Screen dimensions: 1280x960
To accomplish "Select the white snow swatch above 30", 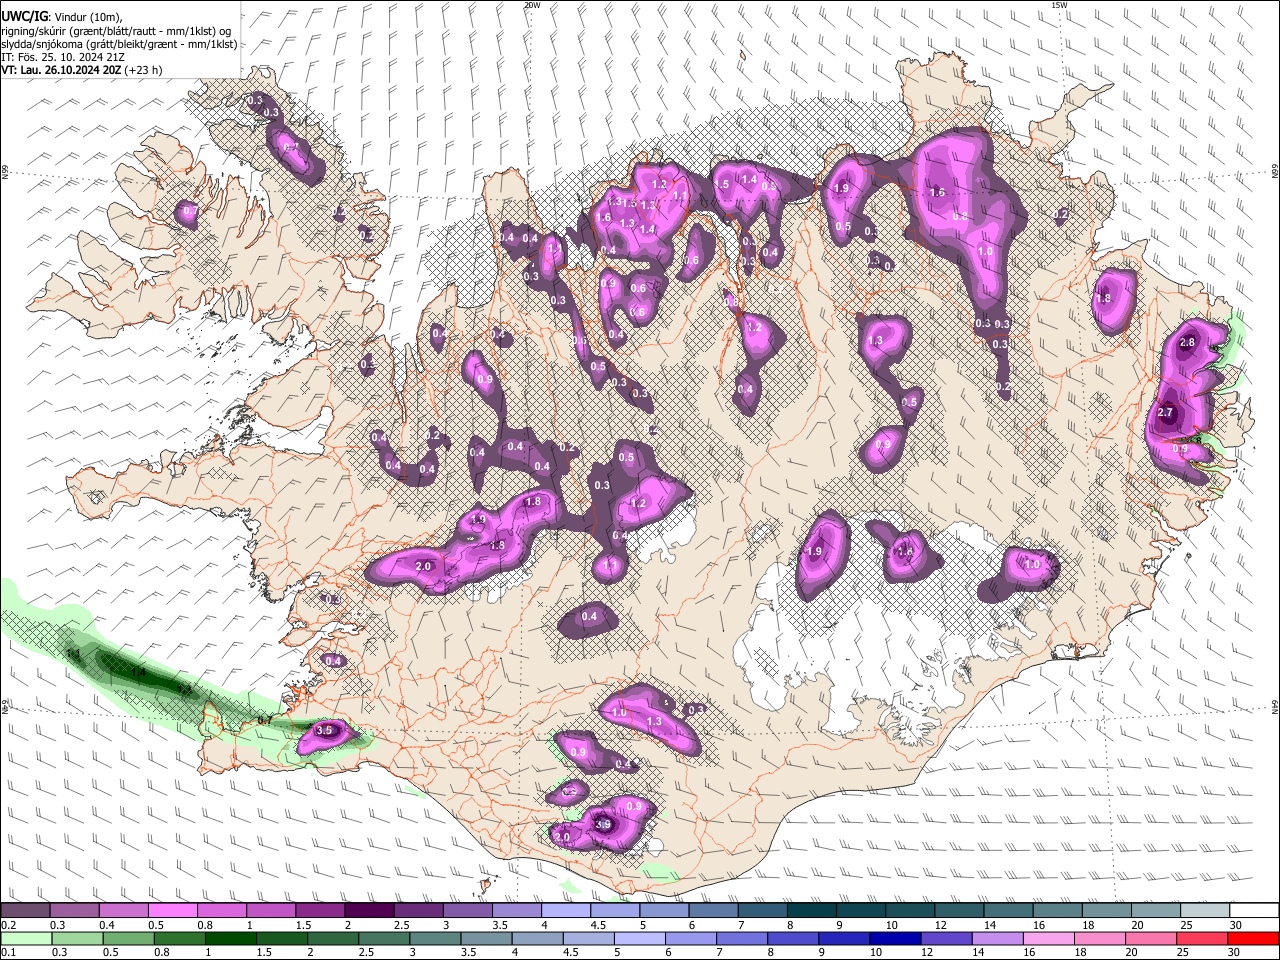I will point(1254,910).
